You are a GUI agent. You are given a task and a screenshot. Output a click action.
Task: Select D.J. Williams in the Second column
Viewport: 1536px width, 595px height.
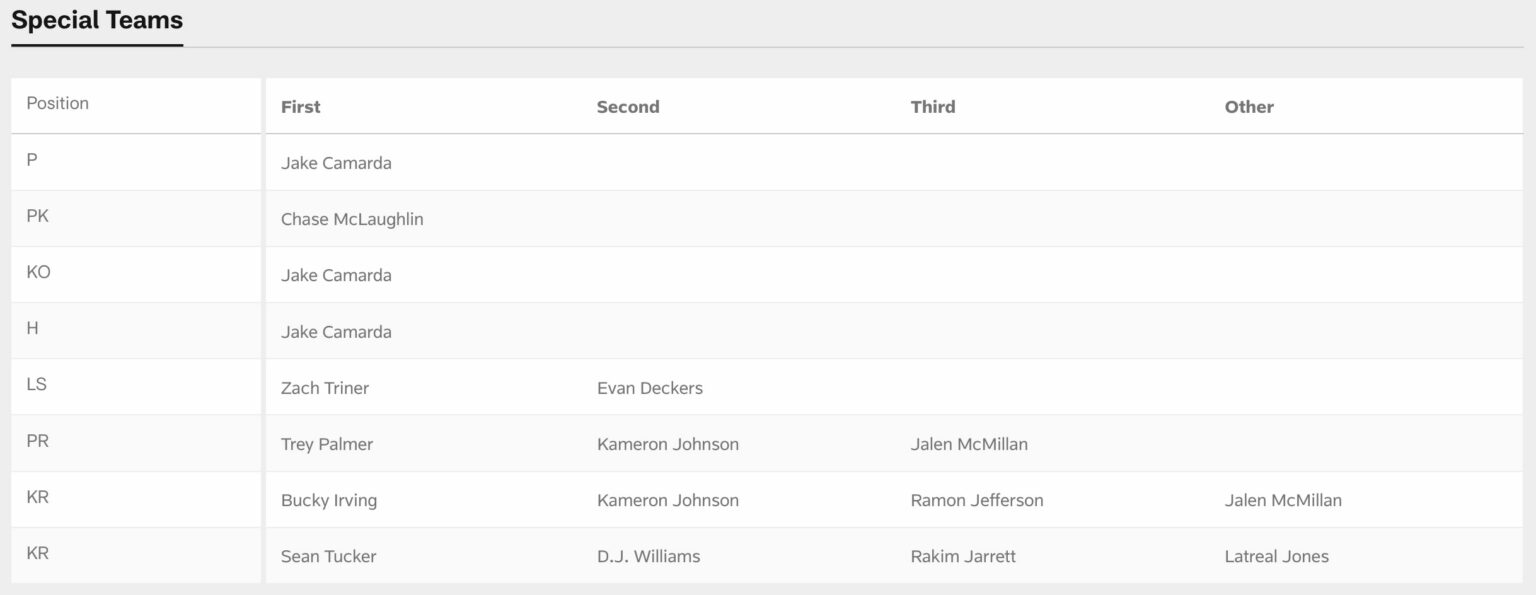tap(649, 556)
